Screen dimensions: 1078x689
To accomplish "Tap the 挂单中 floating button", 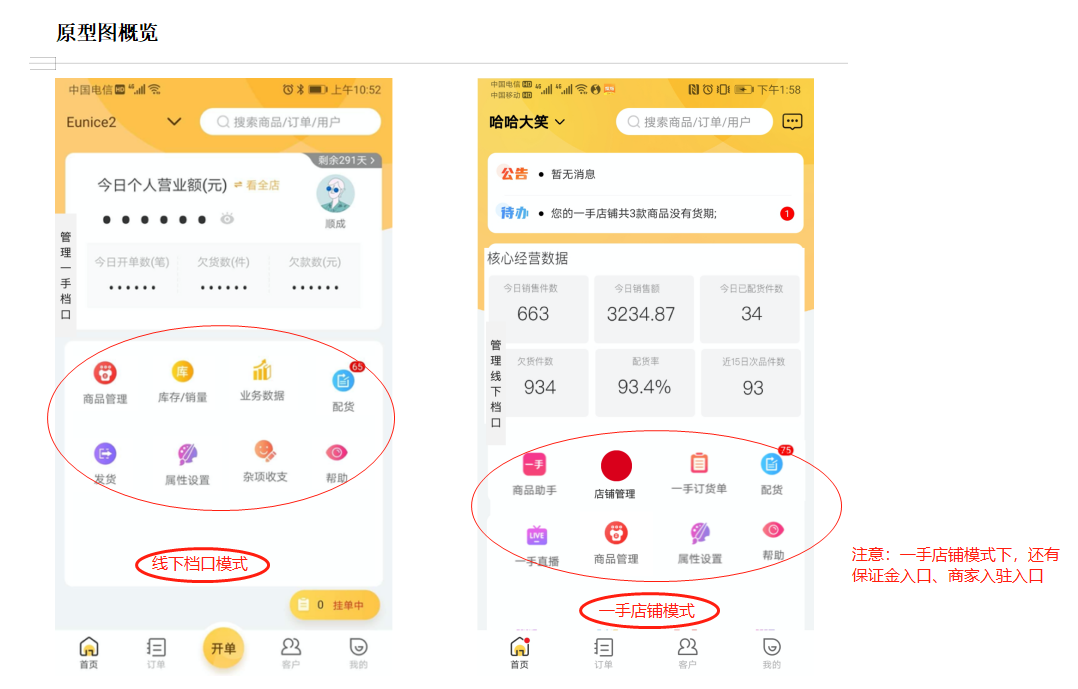I will tap(335, 605).
